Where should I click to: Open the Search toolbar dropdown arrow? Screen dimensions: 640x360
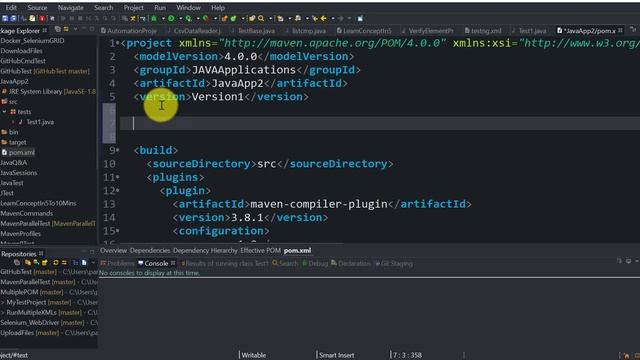click(271, 18)
